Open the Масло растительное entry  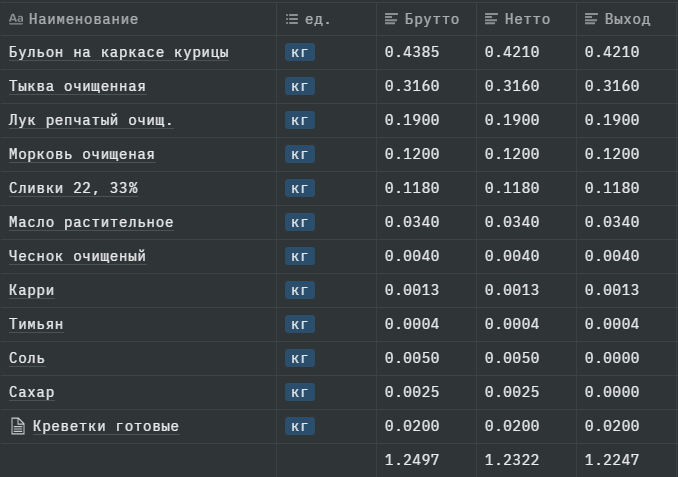pos(91,222)
